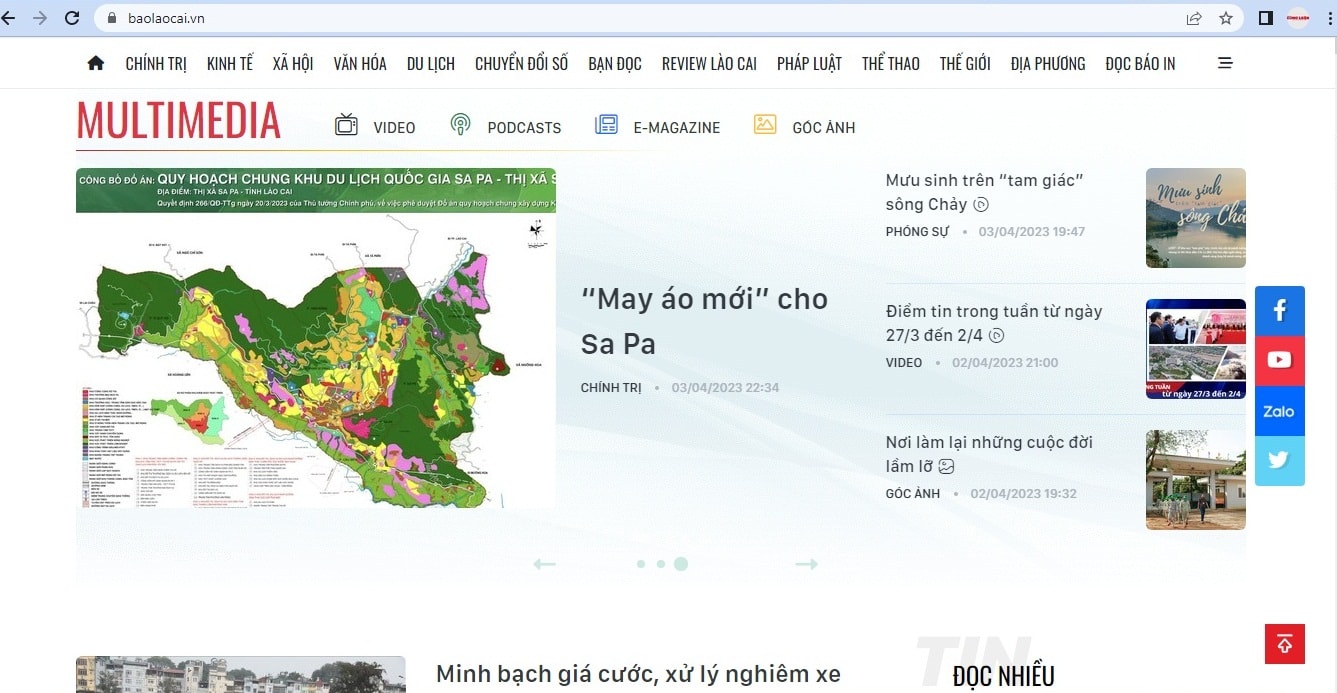Bookmark this page with star icon
Viewport: 1337px width, 693px height.
(x=1226, y=18)
